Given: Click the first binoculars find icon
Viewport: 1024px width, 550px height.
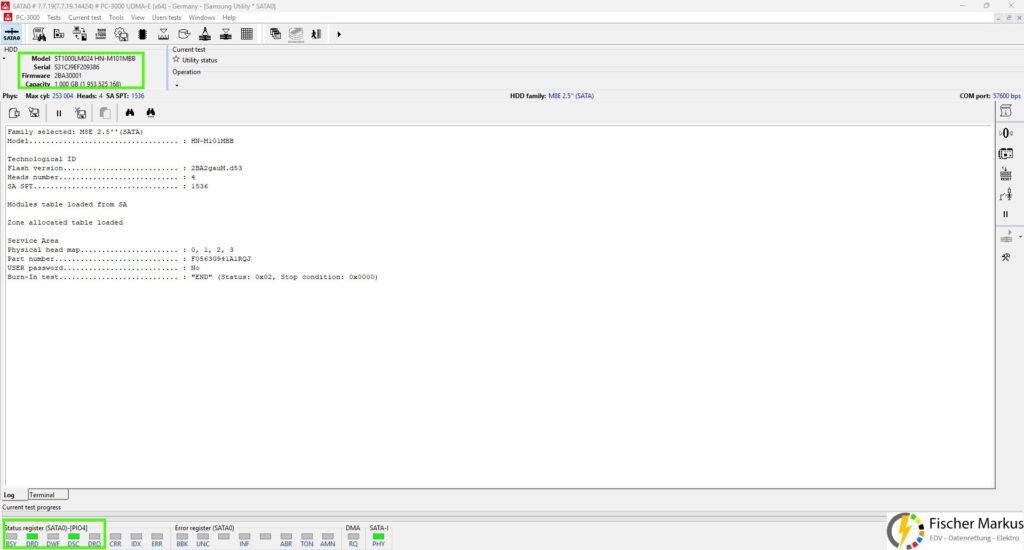Looking at the screenshot, I should 130,113.
